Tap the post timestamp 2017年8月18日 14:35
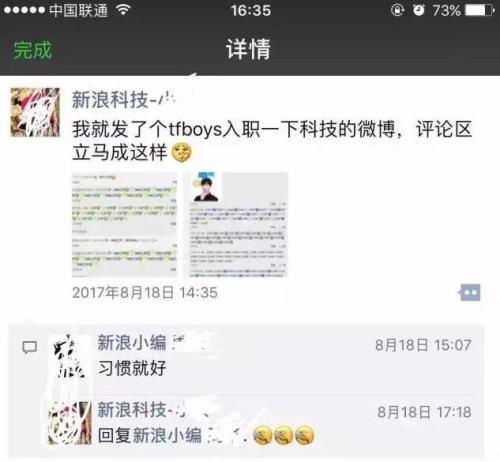 (145, 293)
